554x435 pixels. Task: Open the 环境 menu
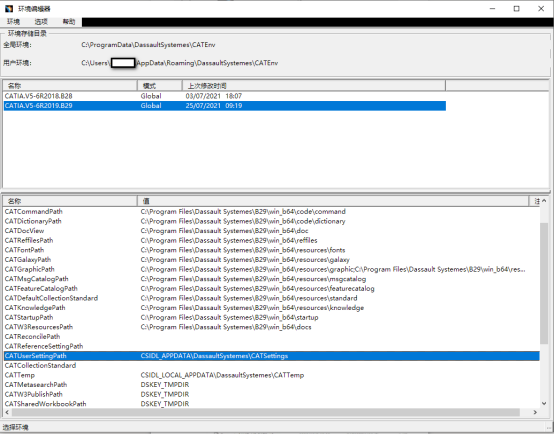(13, 22)
